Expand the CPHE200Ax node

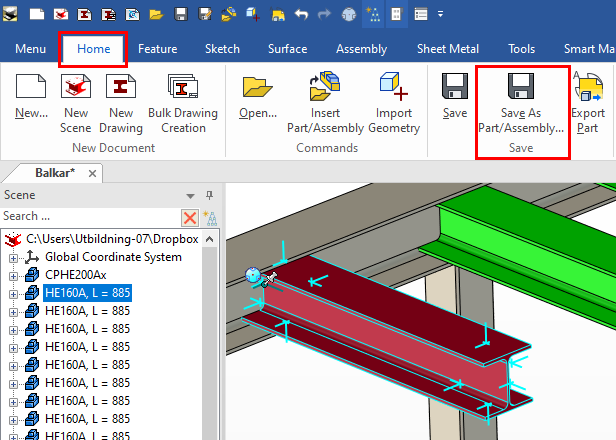pyautogui.click(x=13, y=276)
